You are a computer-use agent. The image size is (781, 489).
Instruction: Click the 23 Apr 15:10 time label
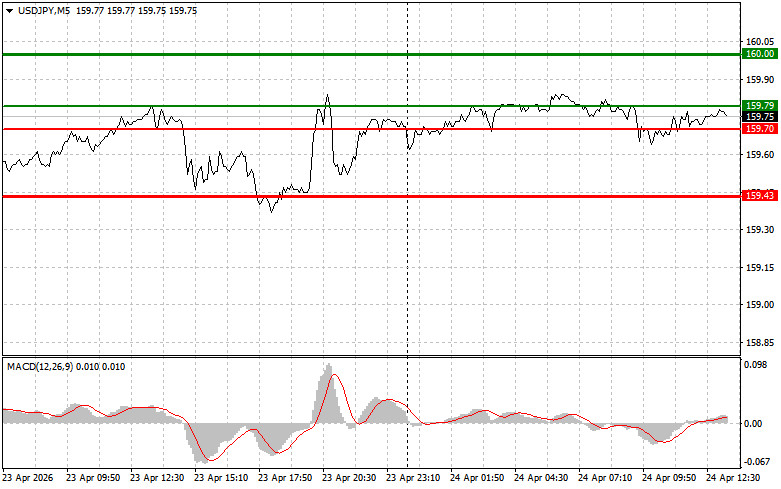[x=221, y=478]
